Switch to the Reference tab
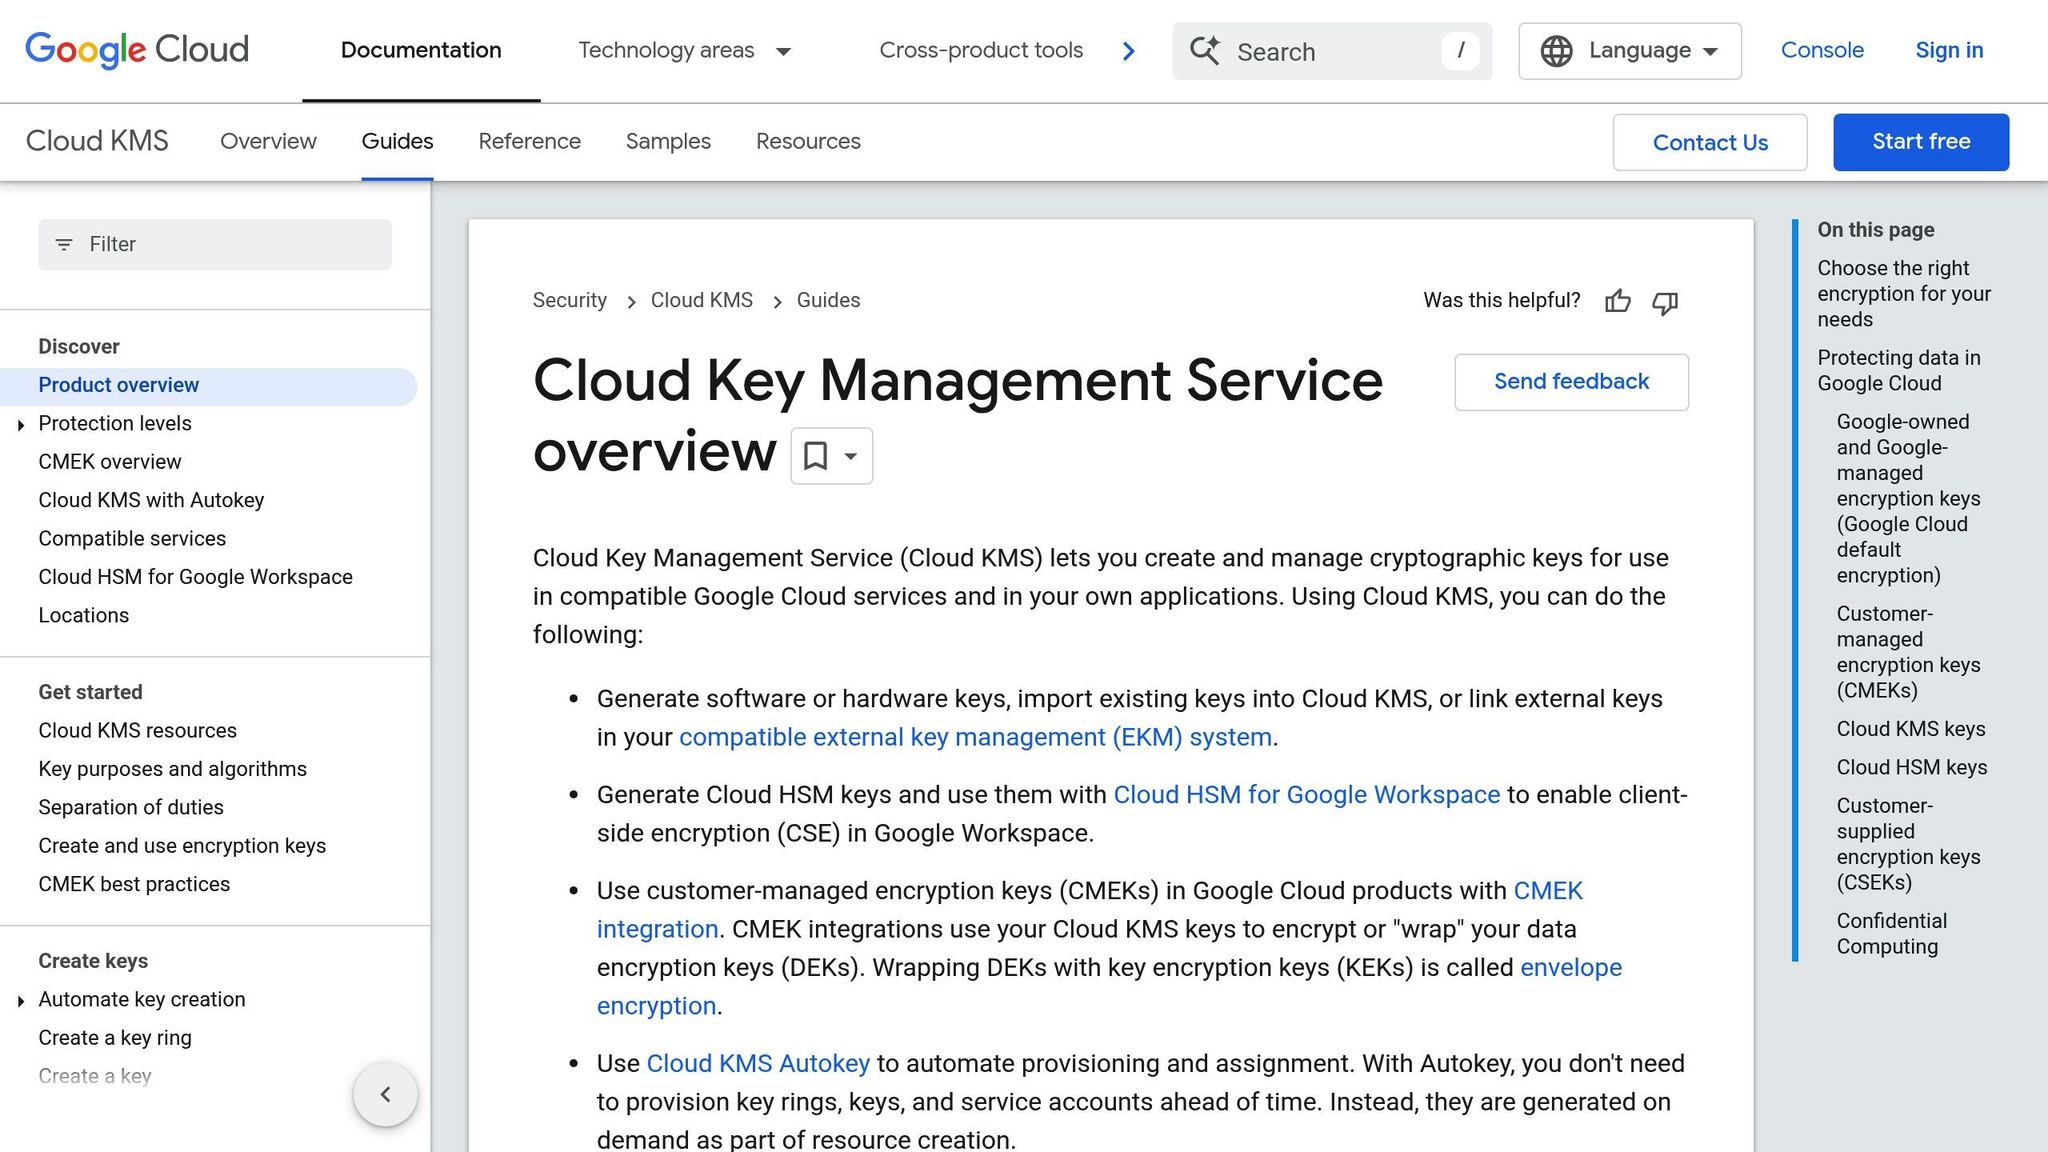Screen dimensions: 2048x1152 (529, 141)
